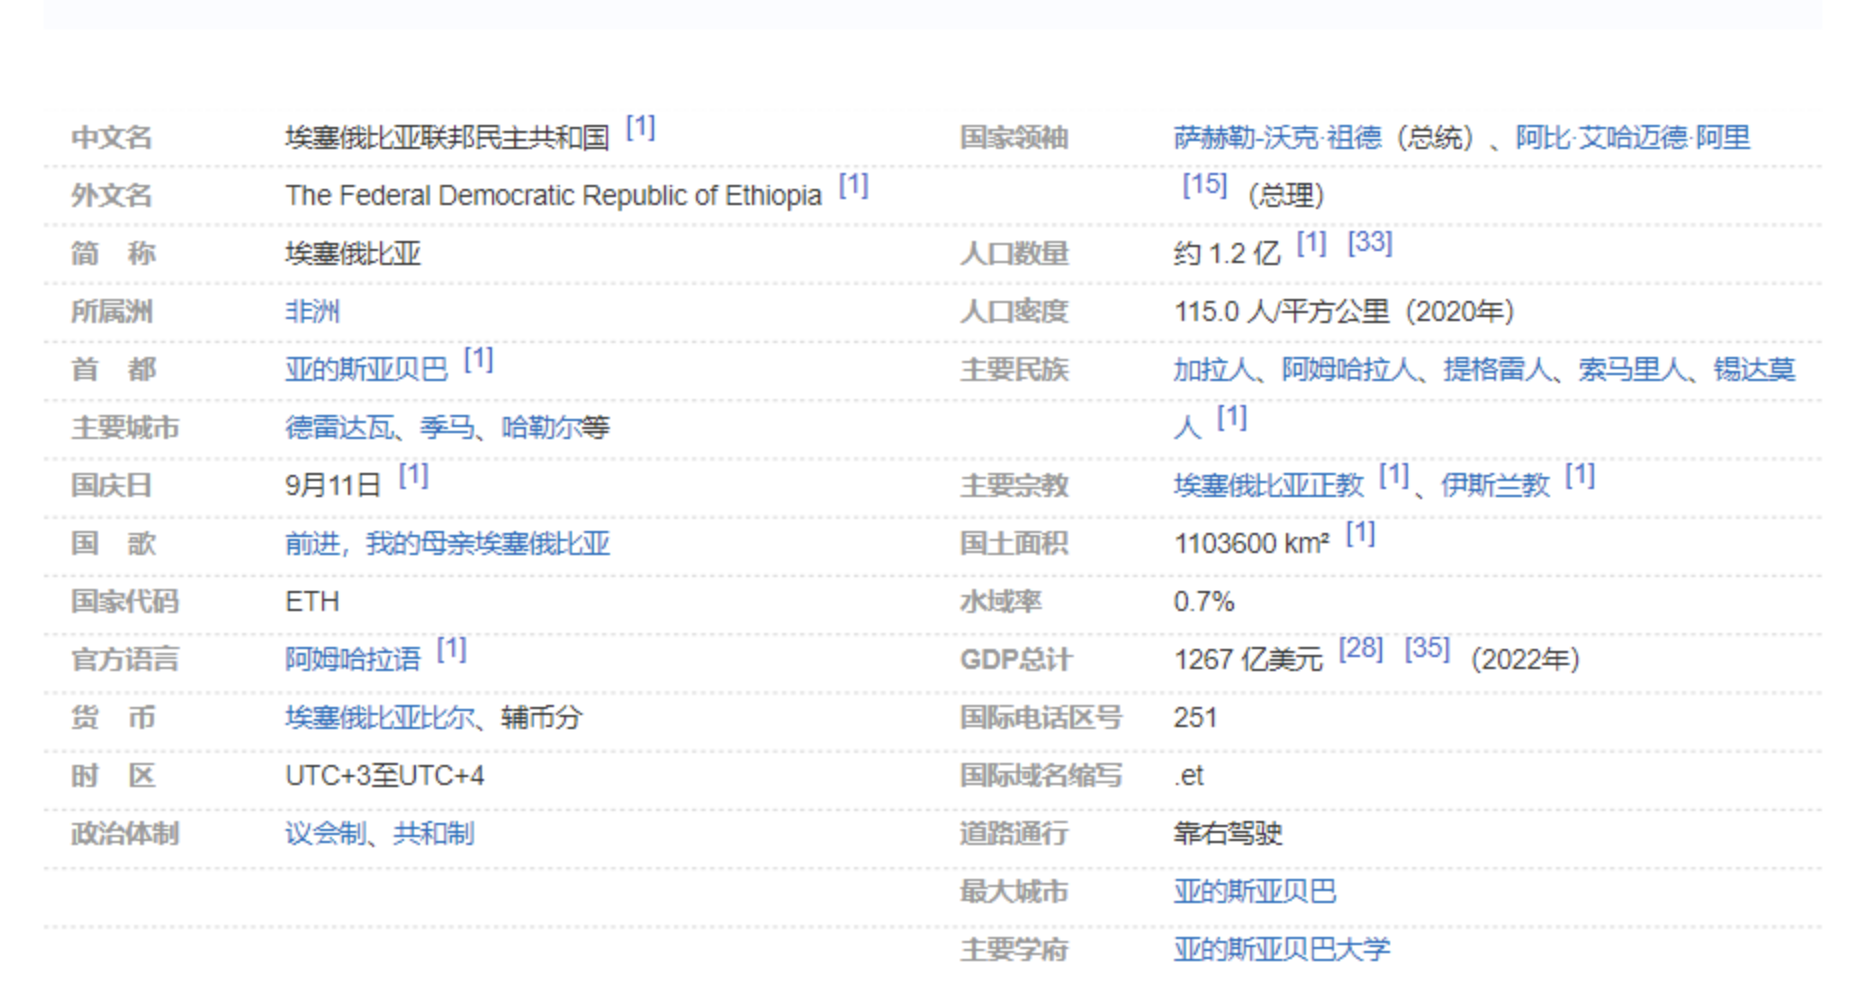Click reference [1] next to the 首都 value
This screenshot has width=1860, height=996.
pyautogui.click(x=478, y=360)
